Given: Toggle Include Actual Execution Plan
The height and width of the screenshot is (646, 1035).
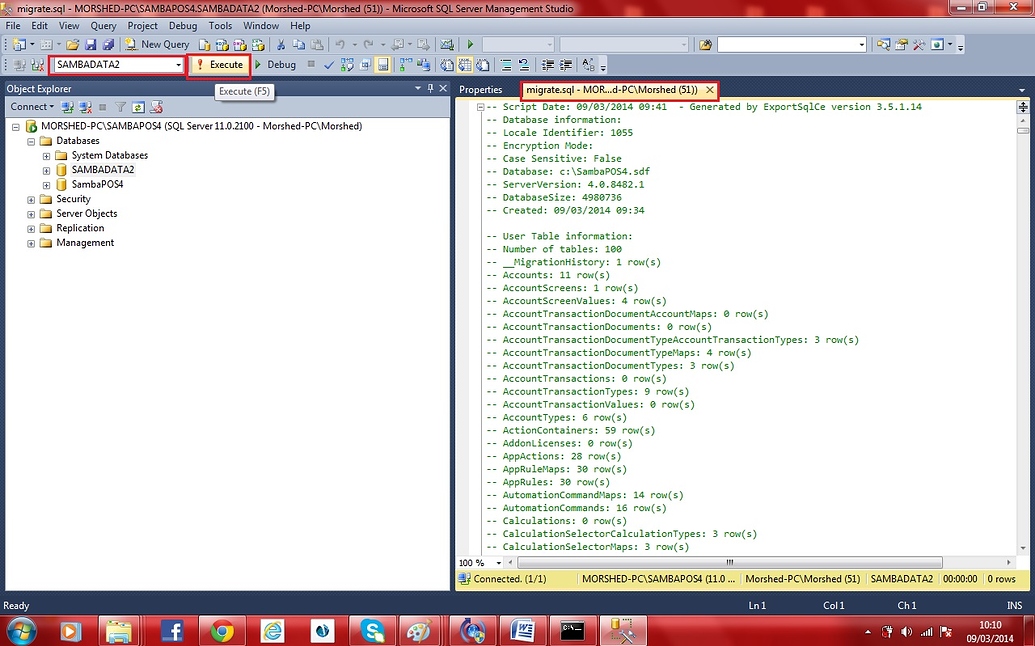Looking at the screenshot, I should (402, 64).
